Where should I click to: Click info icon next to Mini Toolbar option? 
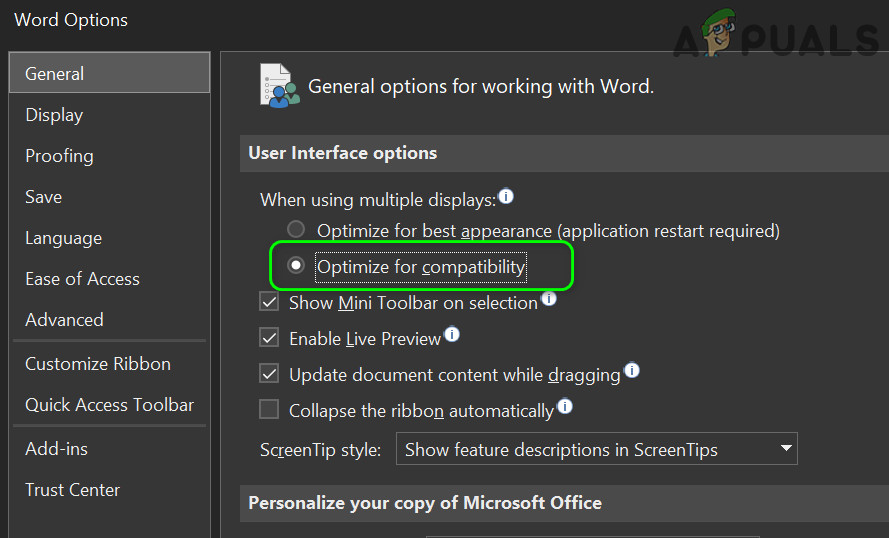coord(549,299)
